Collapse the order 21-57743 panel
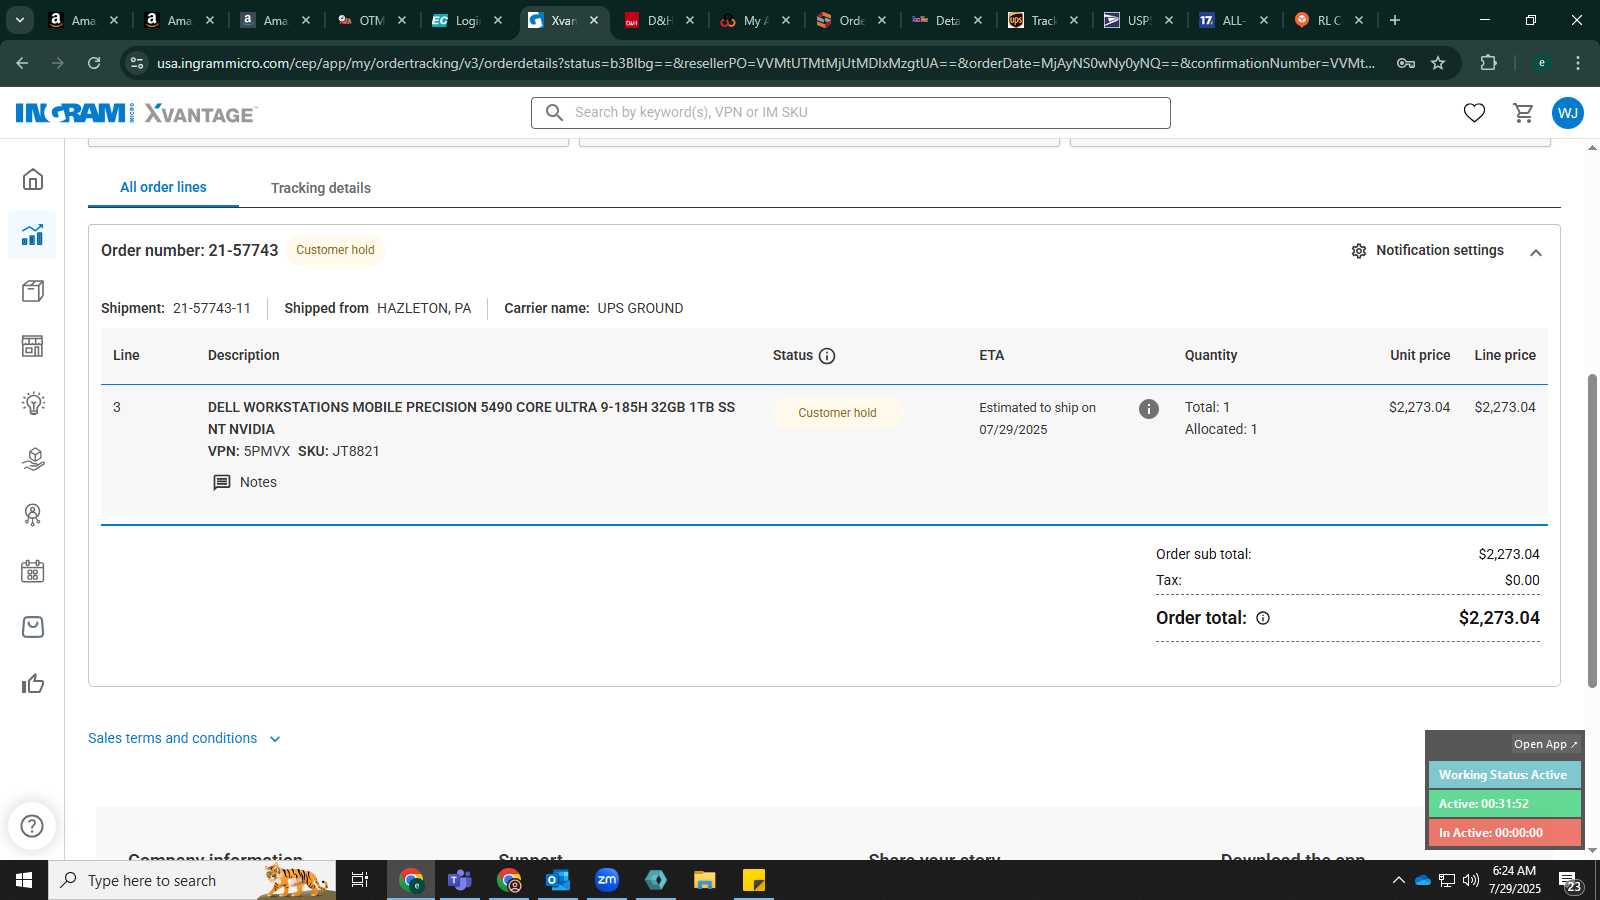1600x900 pixels. click(1536, 253)
